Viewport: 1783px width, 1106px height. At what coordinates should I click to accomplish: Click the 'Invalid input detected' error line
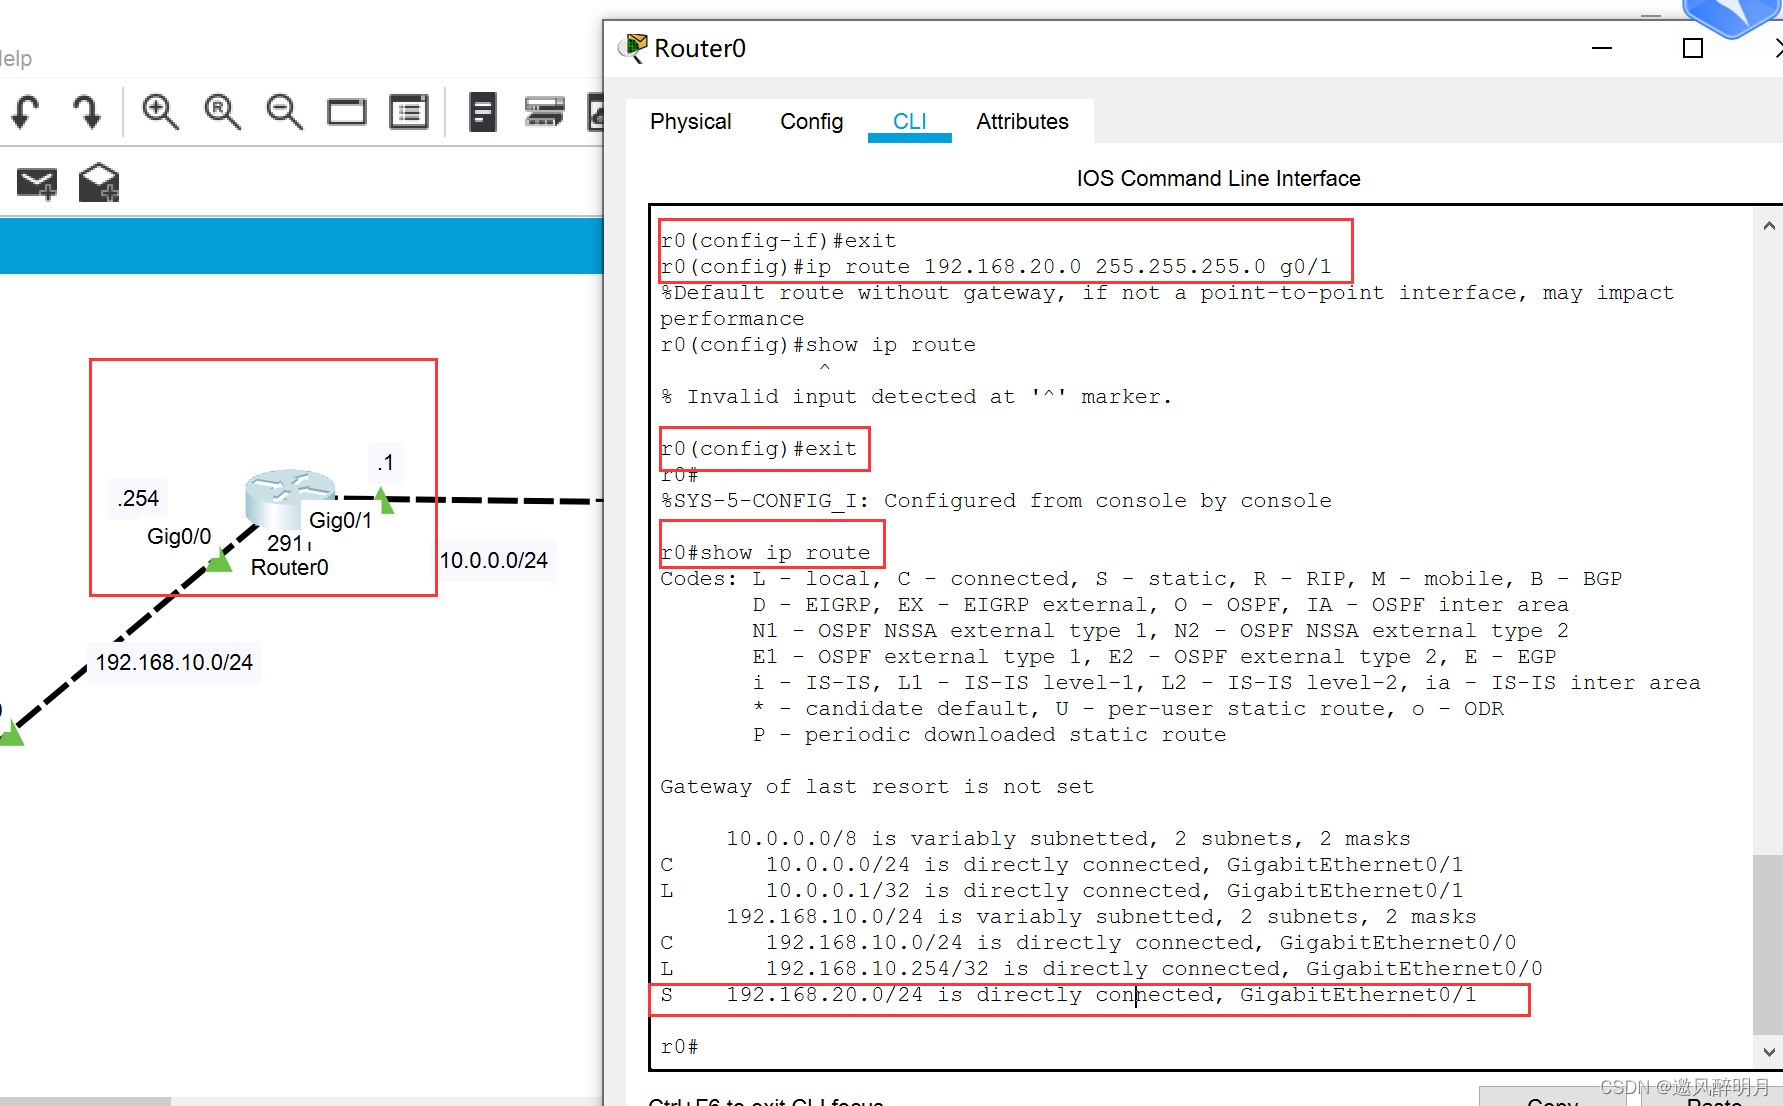point(916,396)
